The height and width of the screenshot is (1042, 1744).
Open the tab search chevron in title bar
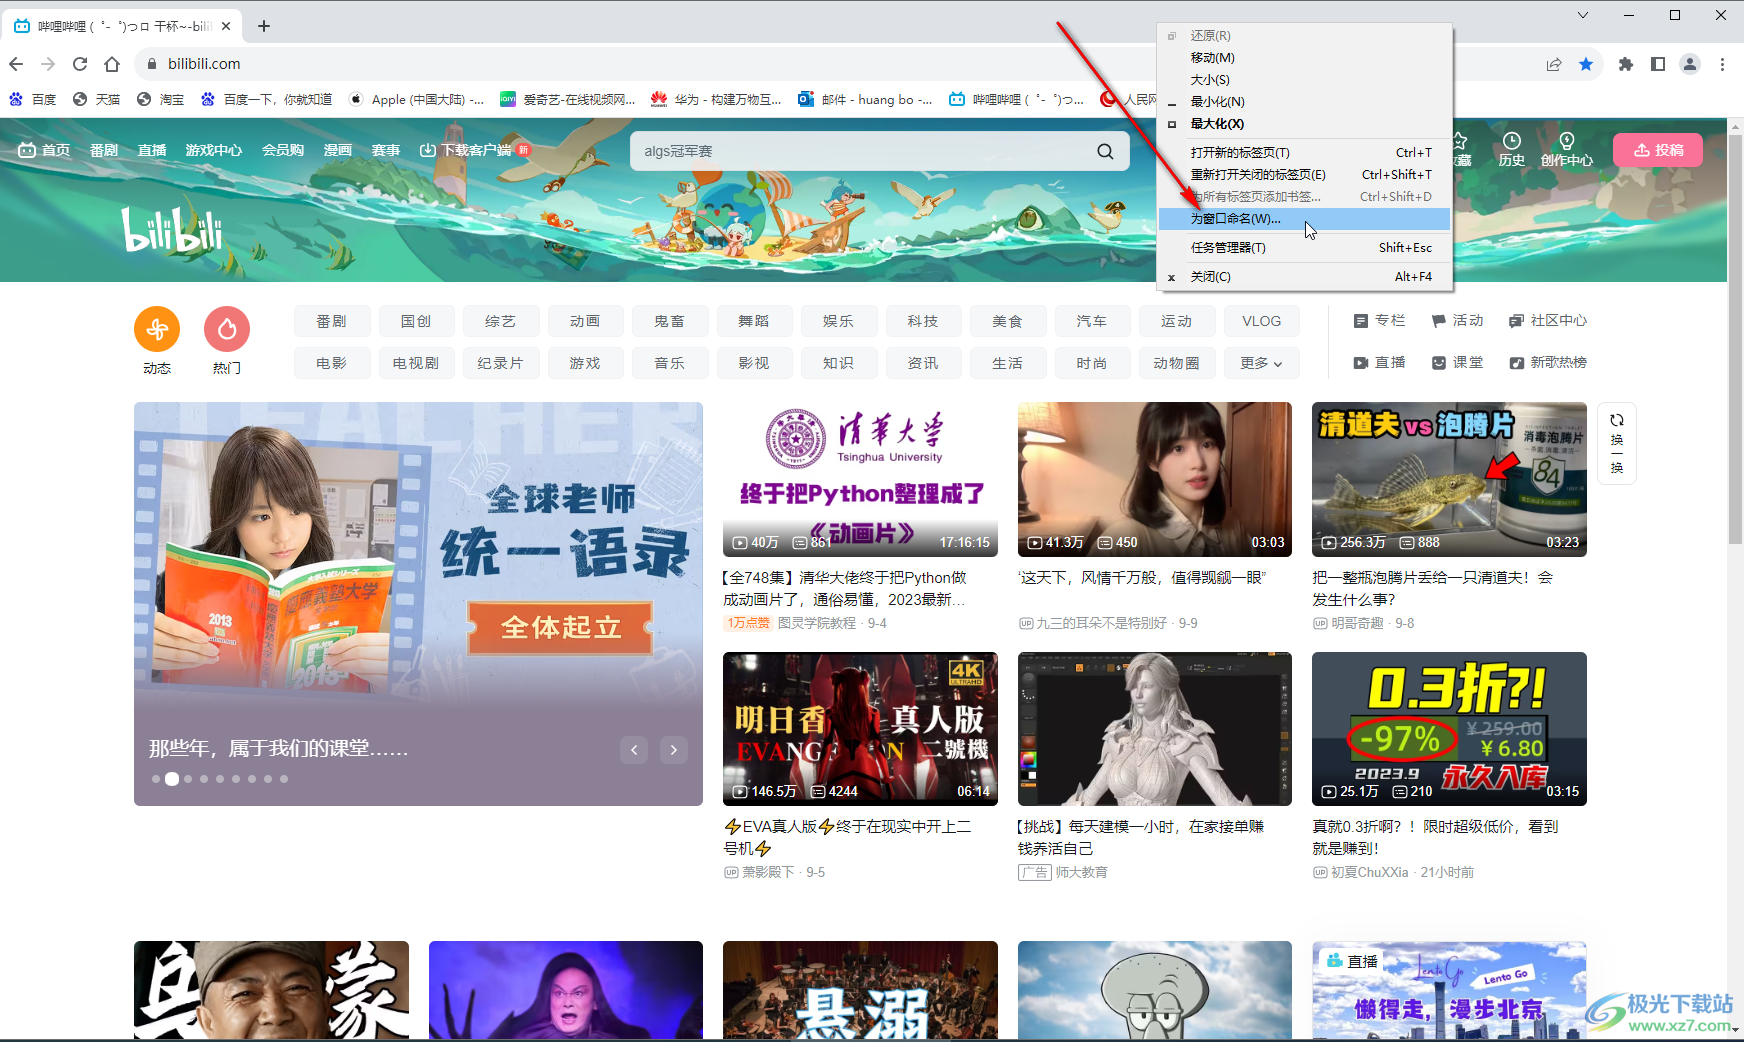tap(1583, 15)
